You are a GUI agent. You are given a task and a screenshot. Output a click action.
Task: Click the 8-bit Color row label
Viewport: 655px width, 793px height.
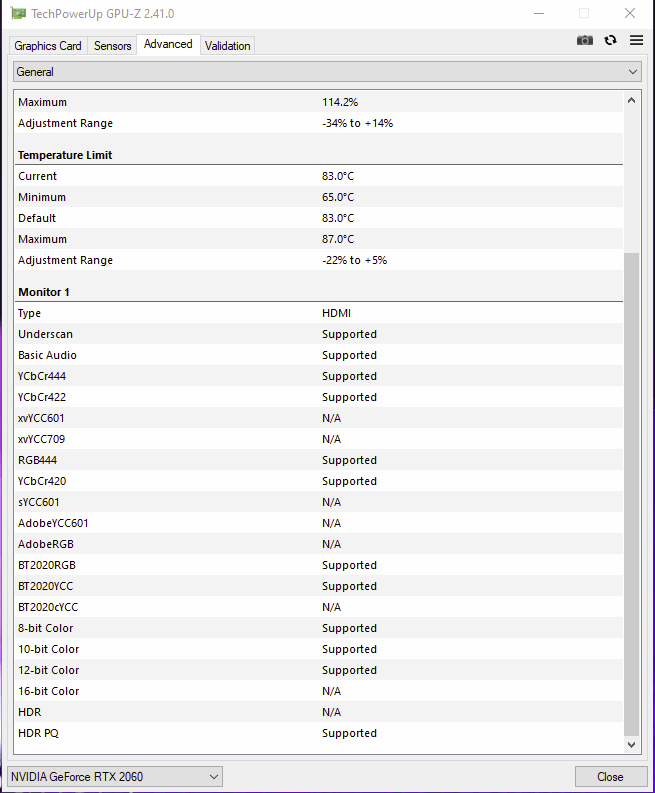point(46,628)
